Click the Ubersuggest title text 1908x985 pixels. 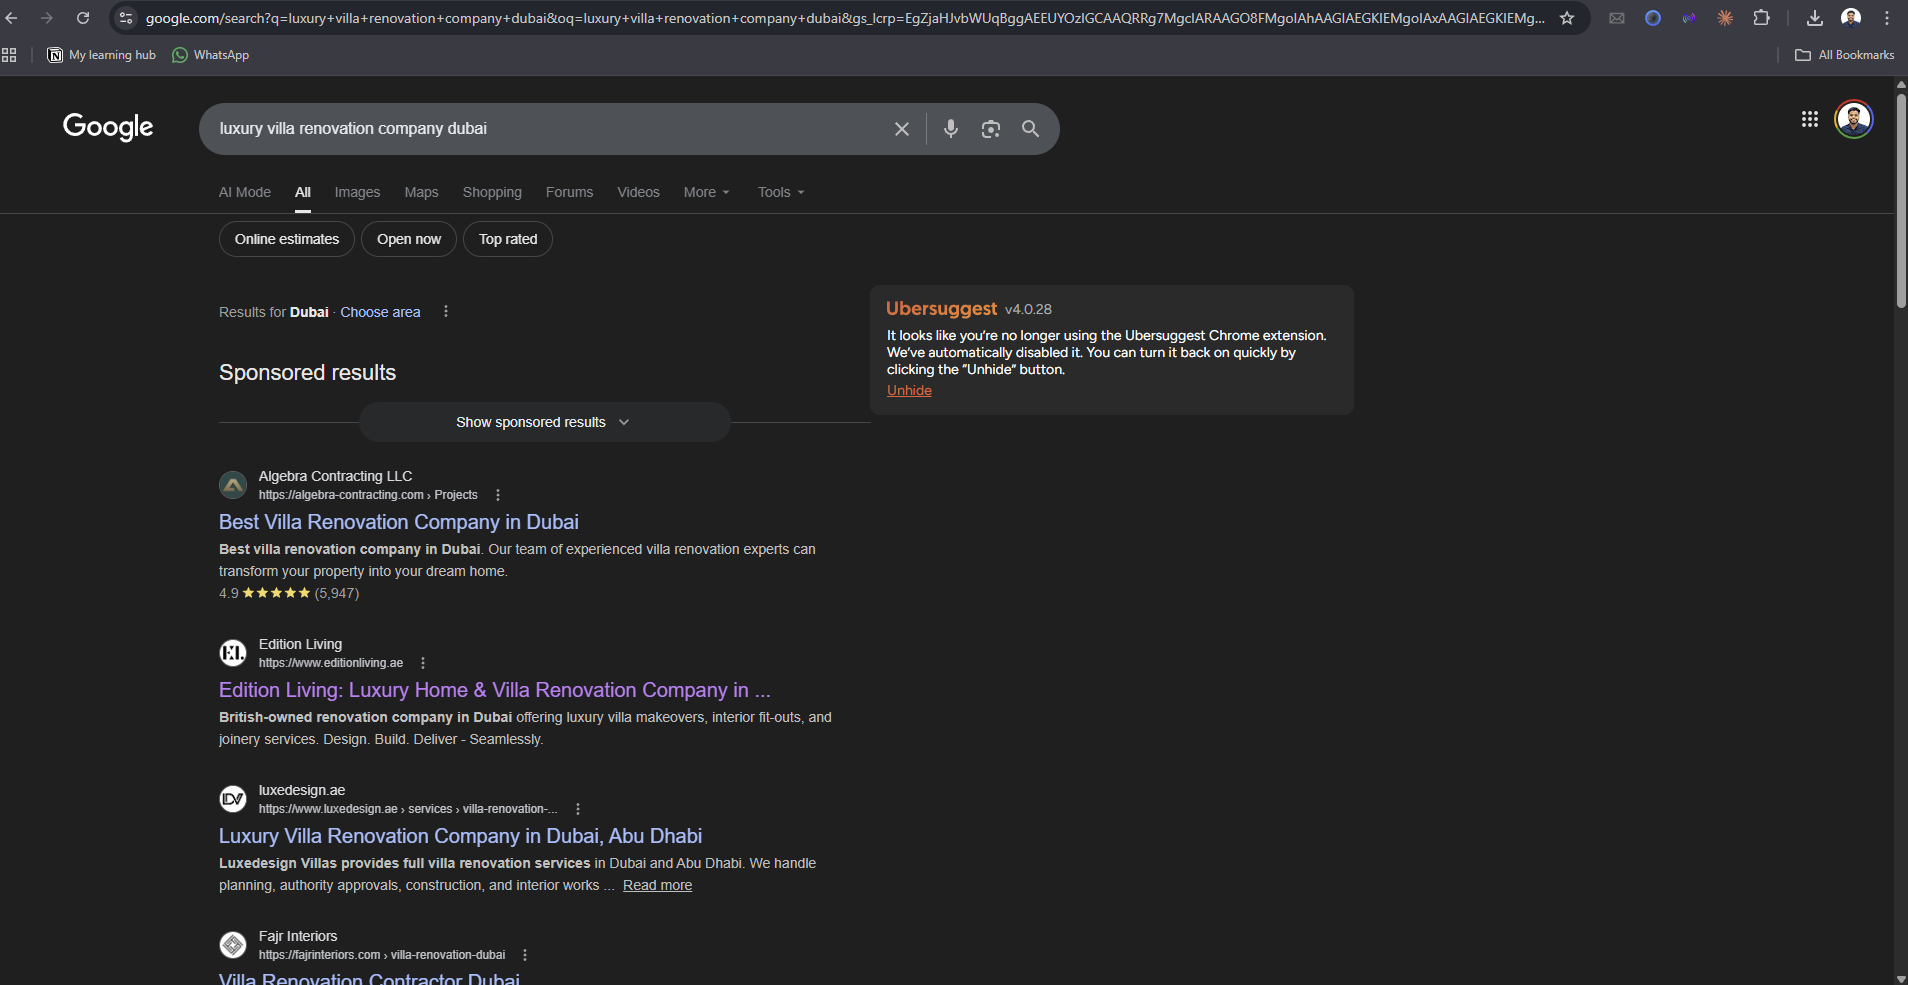point(941,309)
